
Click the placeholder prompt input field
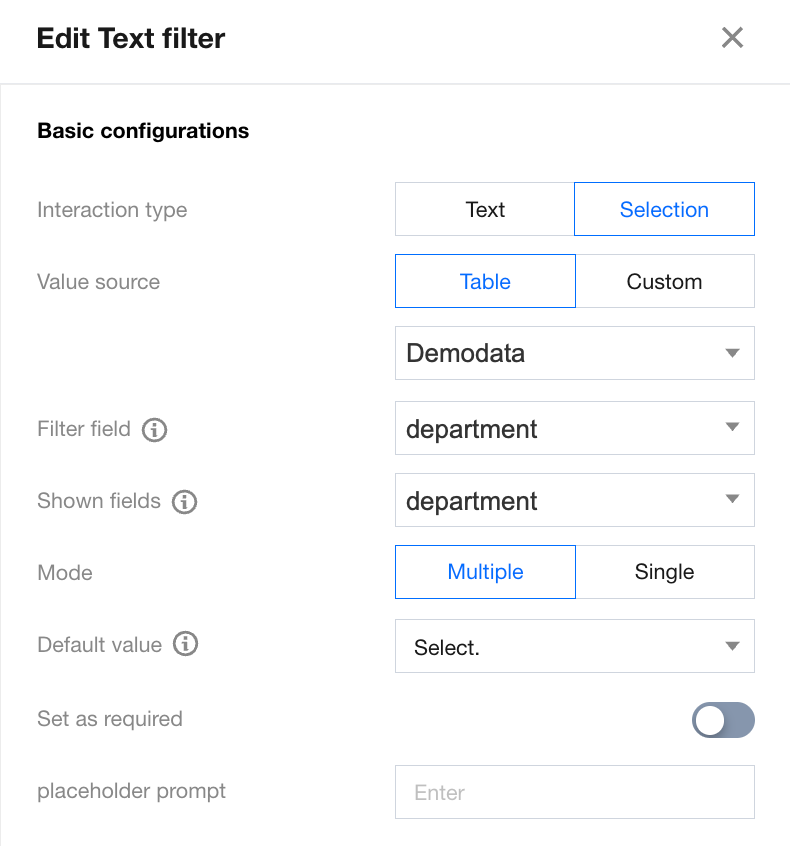[x=574, y=793]
